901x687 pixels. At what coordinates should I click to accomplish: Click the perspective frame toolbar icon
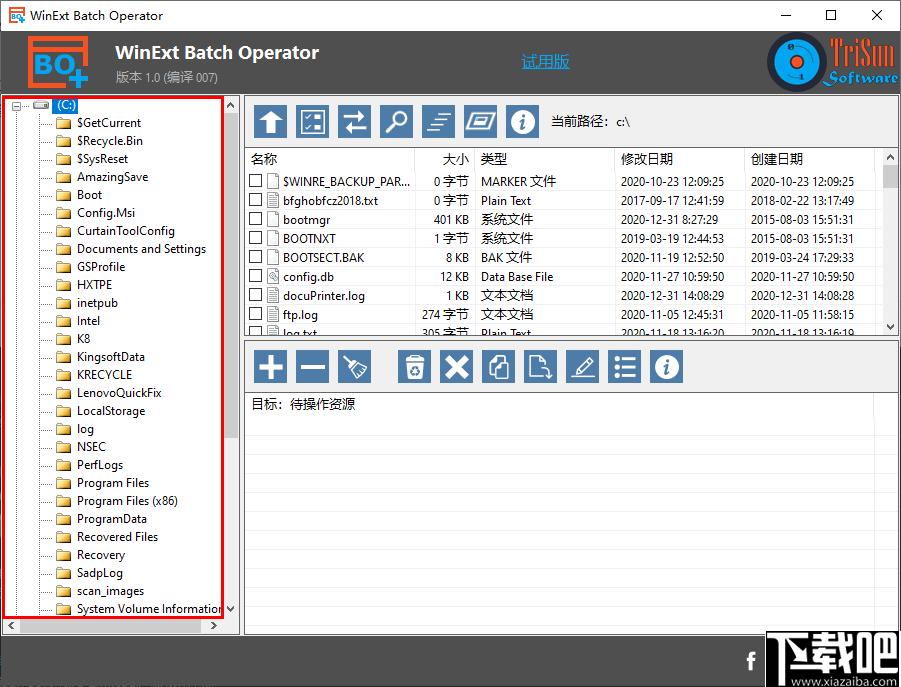tap(480, 122)
